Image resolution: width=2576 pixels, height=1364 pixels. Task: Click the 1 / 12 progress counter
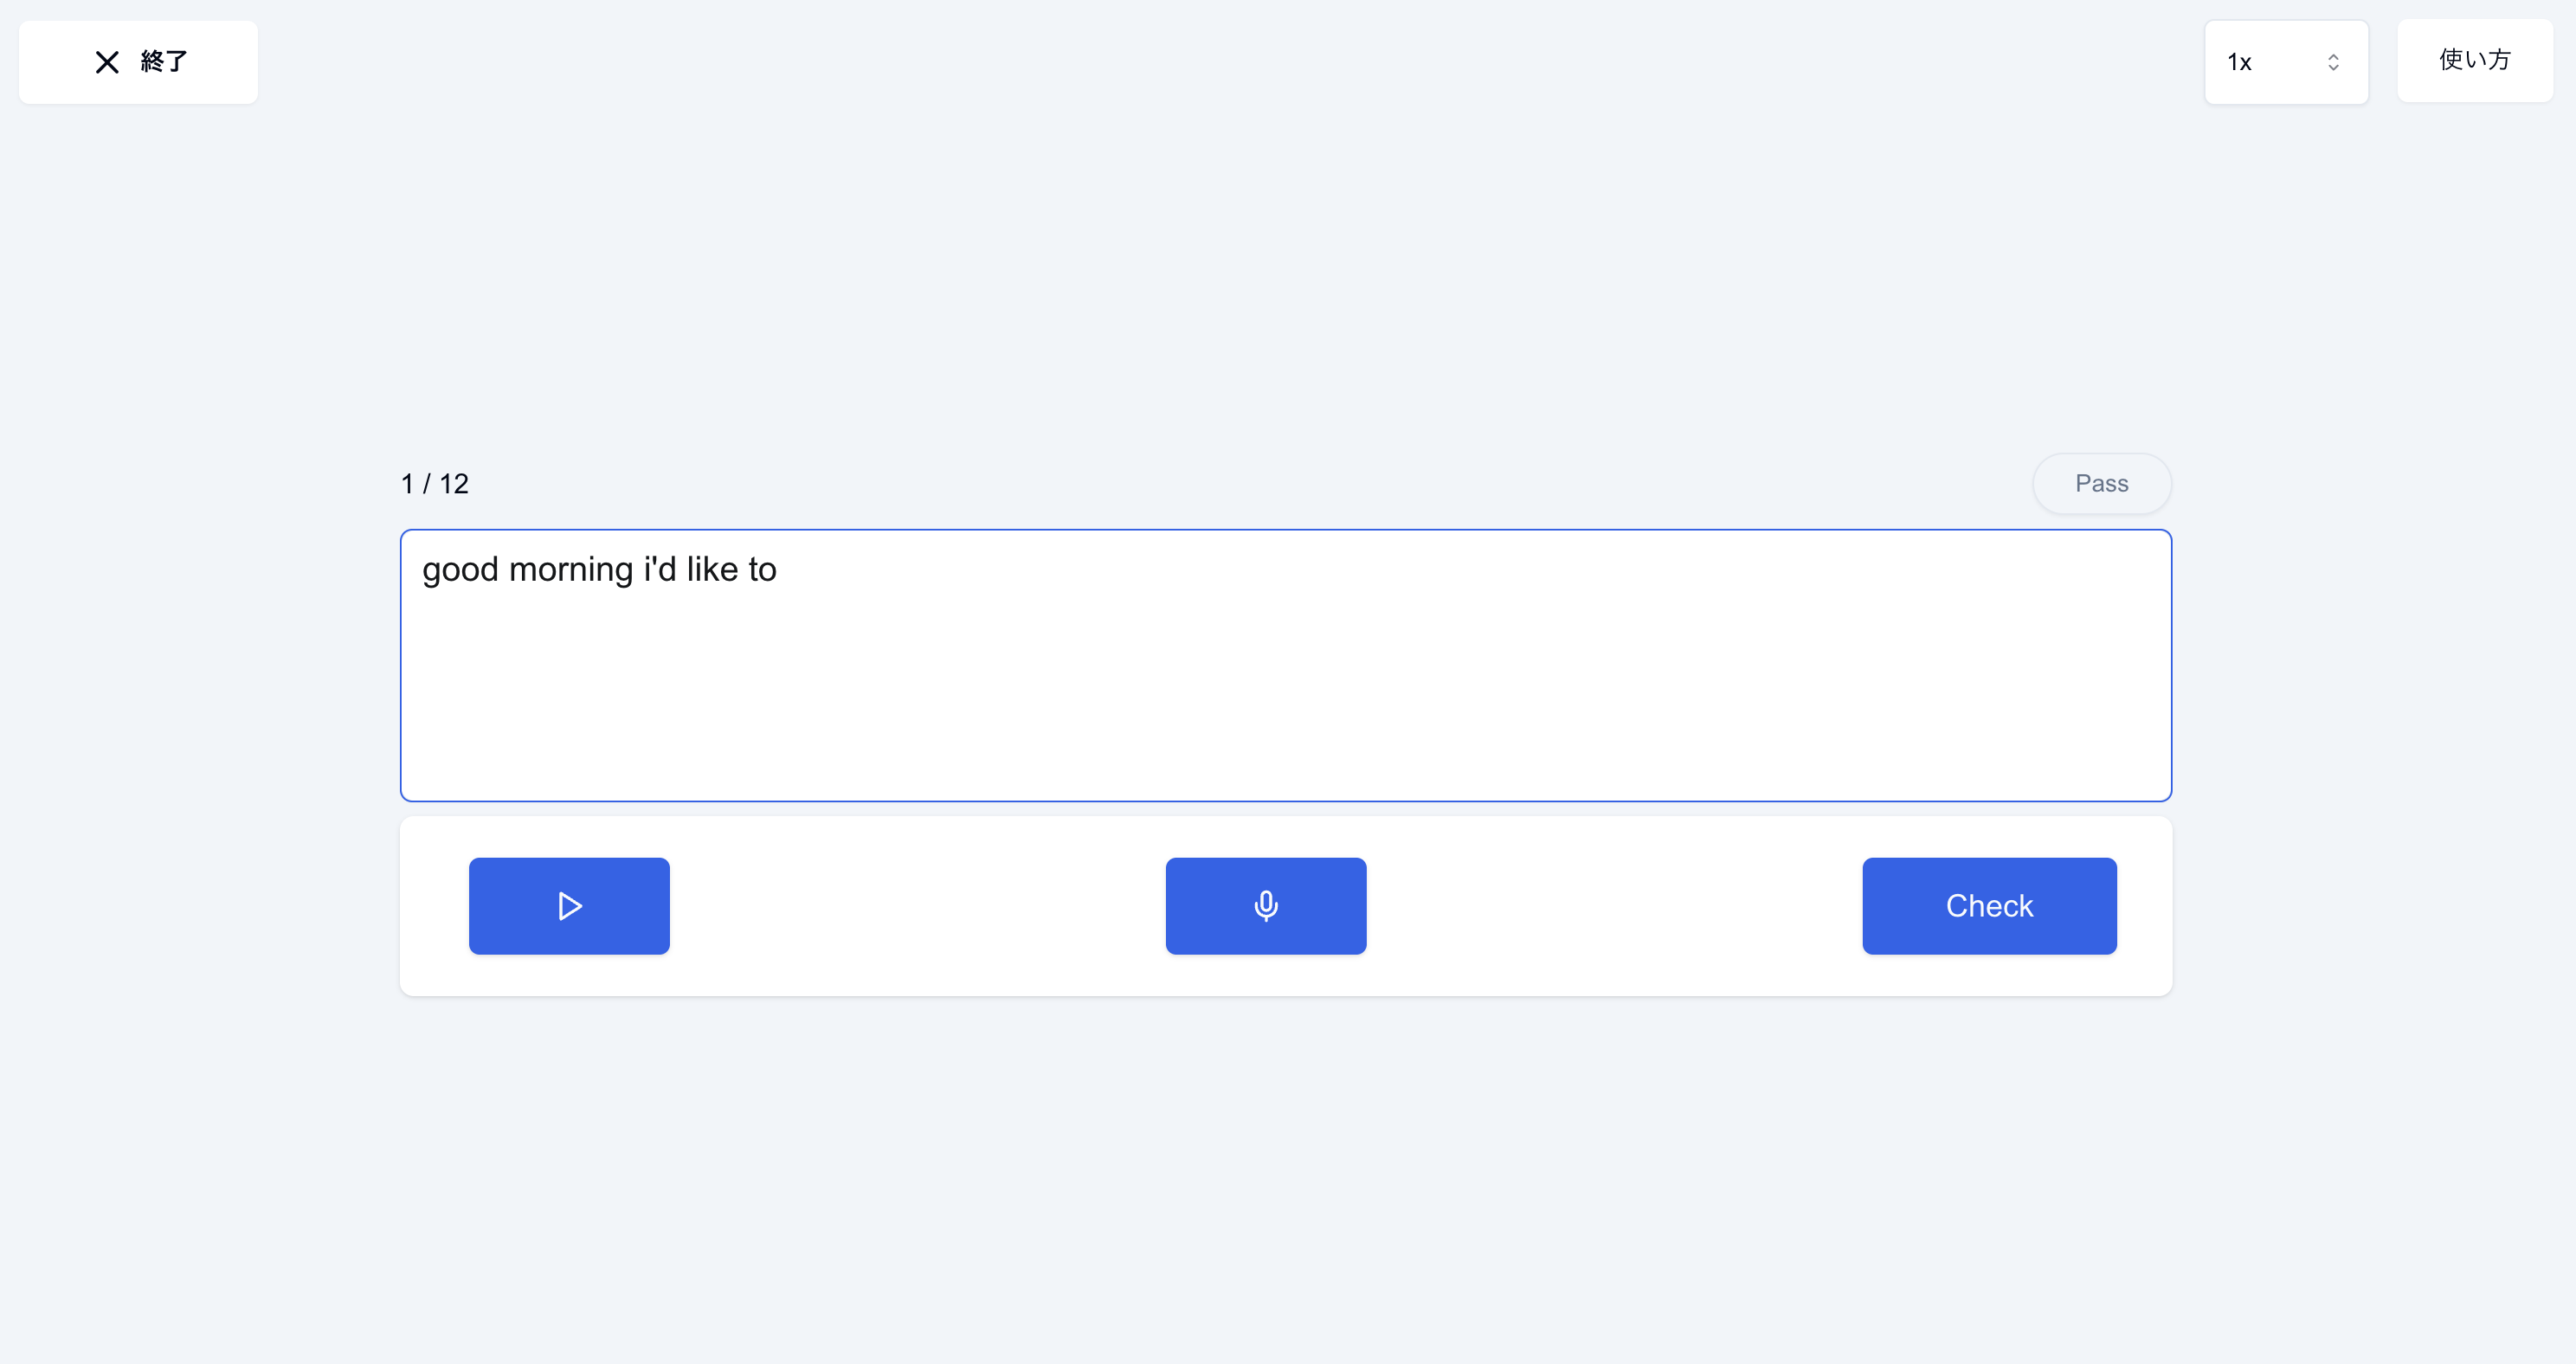(x=435, y=484)
